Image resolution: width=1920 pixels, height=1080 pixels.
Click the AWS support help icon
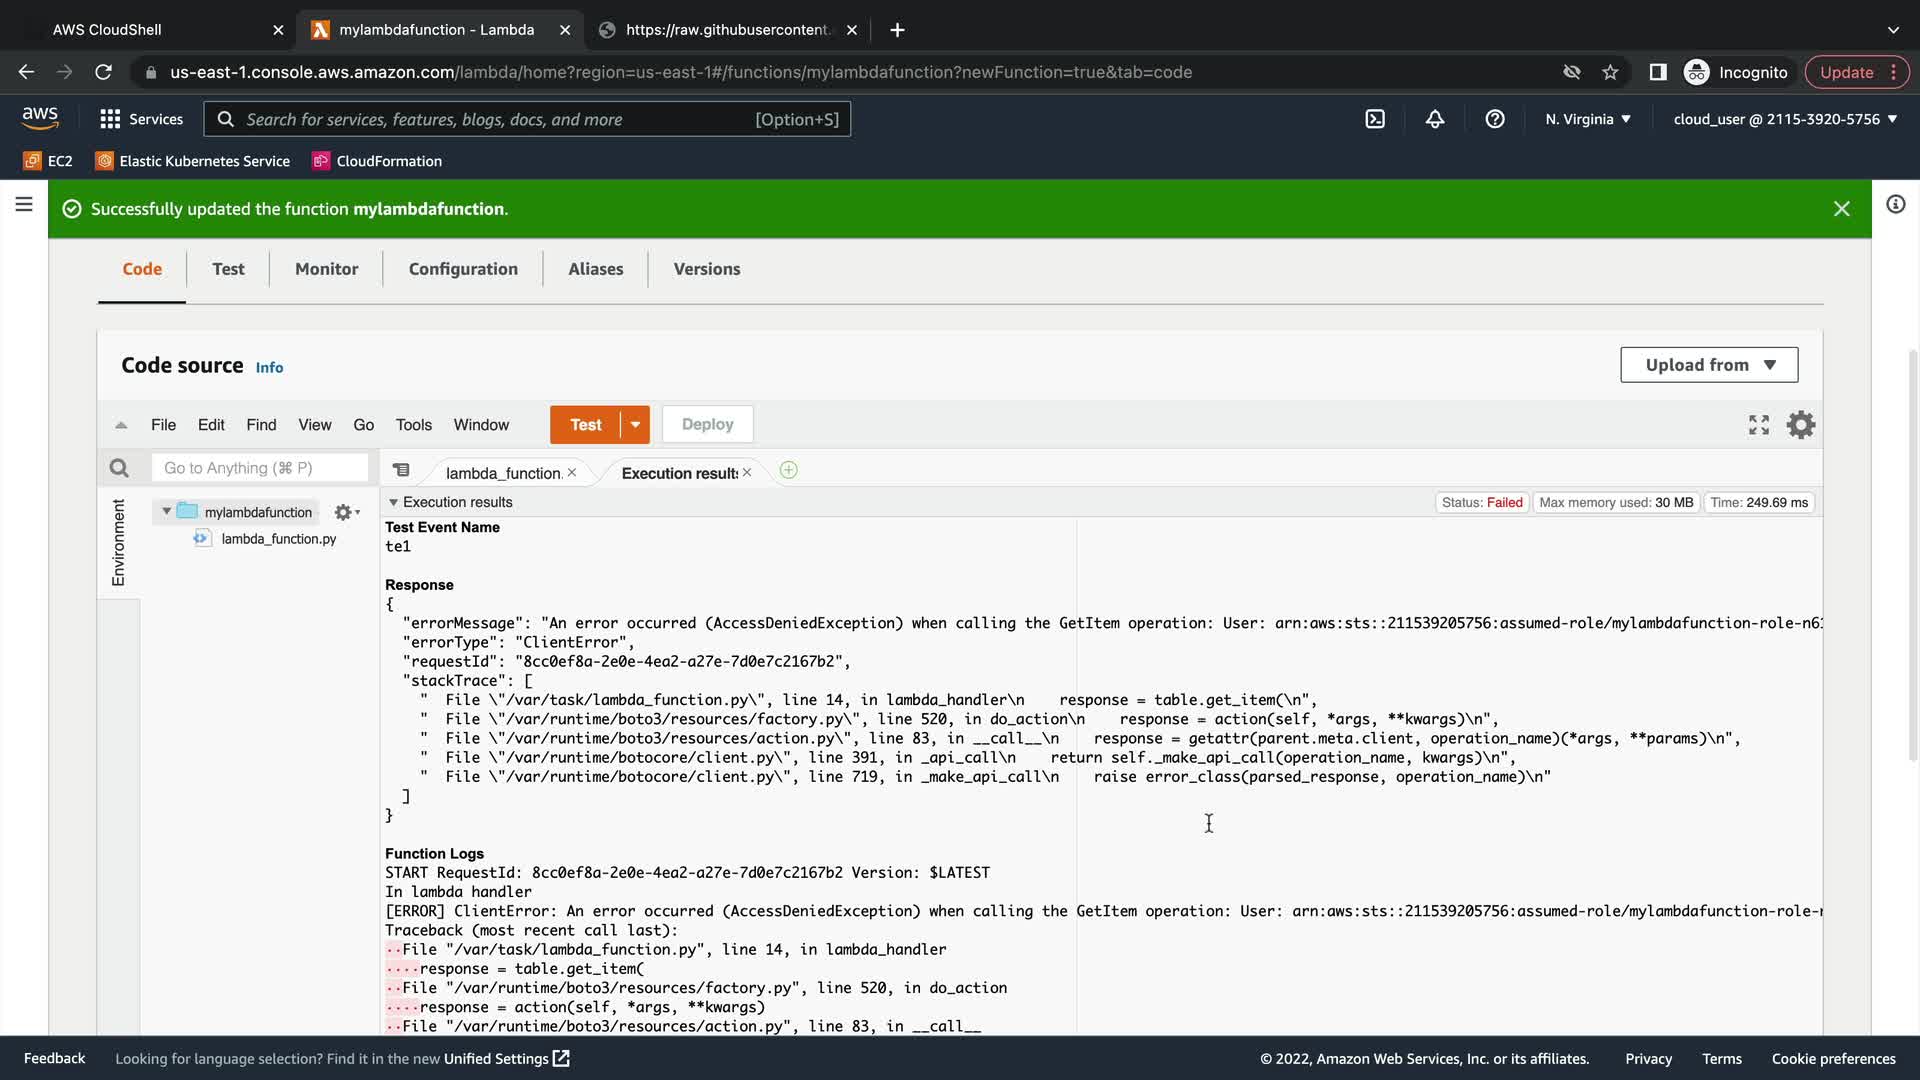click(x=1495, y=119)
